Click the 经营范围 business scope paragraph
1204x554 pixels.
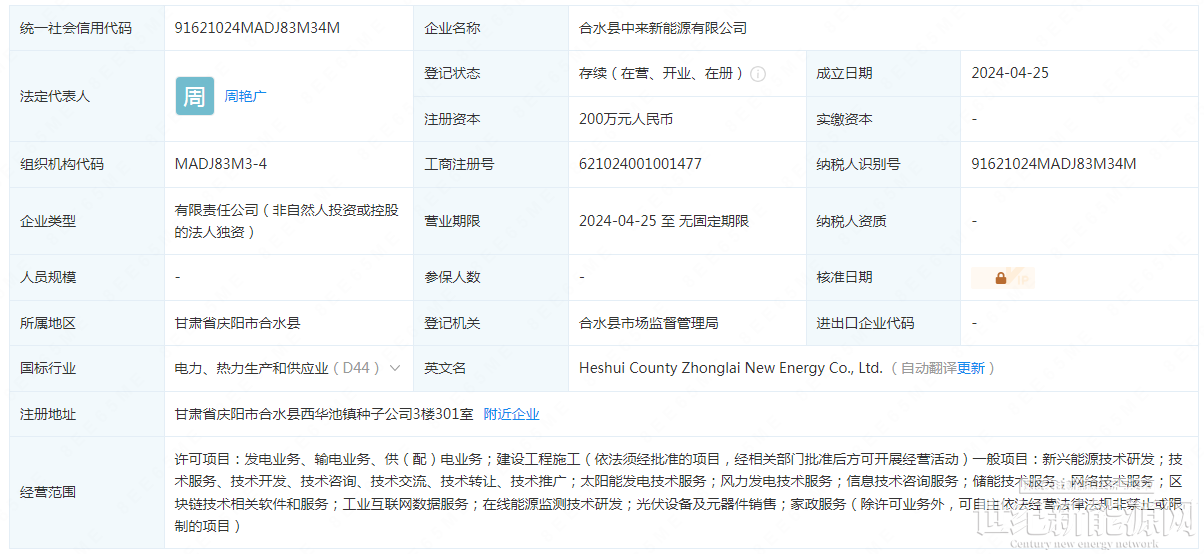coord(679,492)
